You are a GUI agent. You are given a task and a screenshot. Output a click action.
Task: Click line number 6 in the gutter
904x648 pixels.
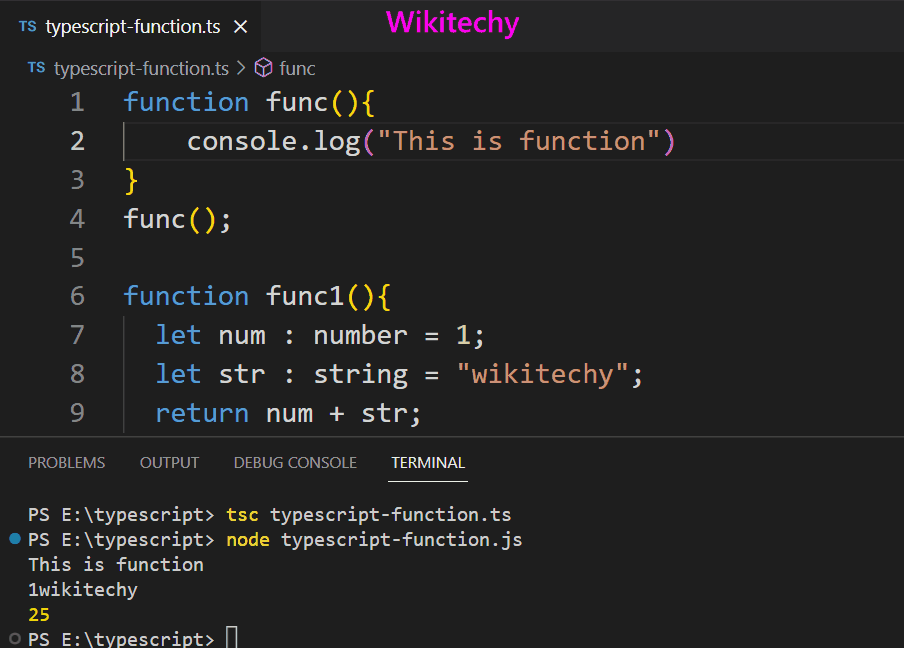pyautogui.click(x=77, y=296)
